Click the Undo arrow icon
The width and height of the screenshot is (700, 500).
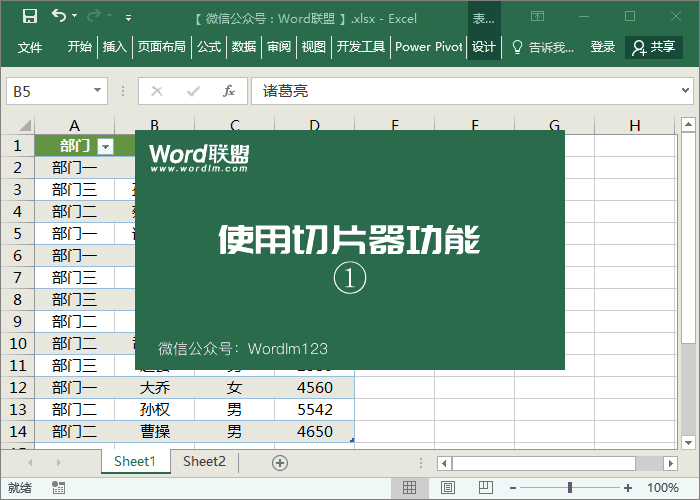pos(60,17)
